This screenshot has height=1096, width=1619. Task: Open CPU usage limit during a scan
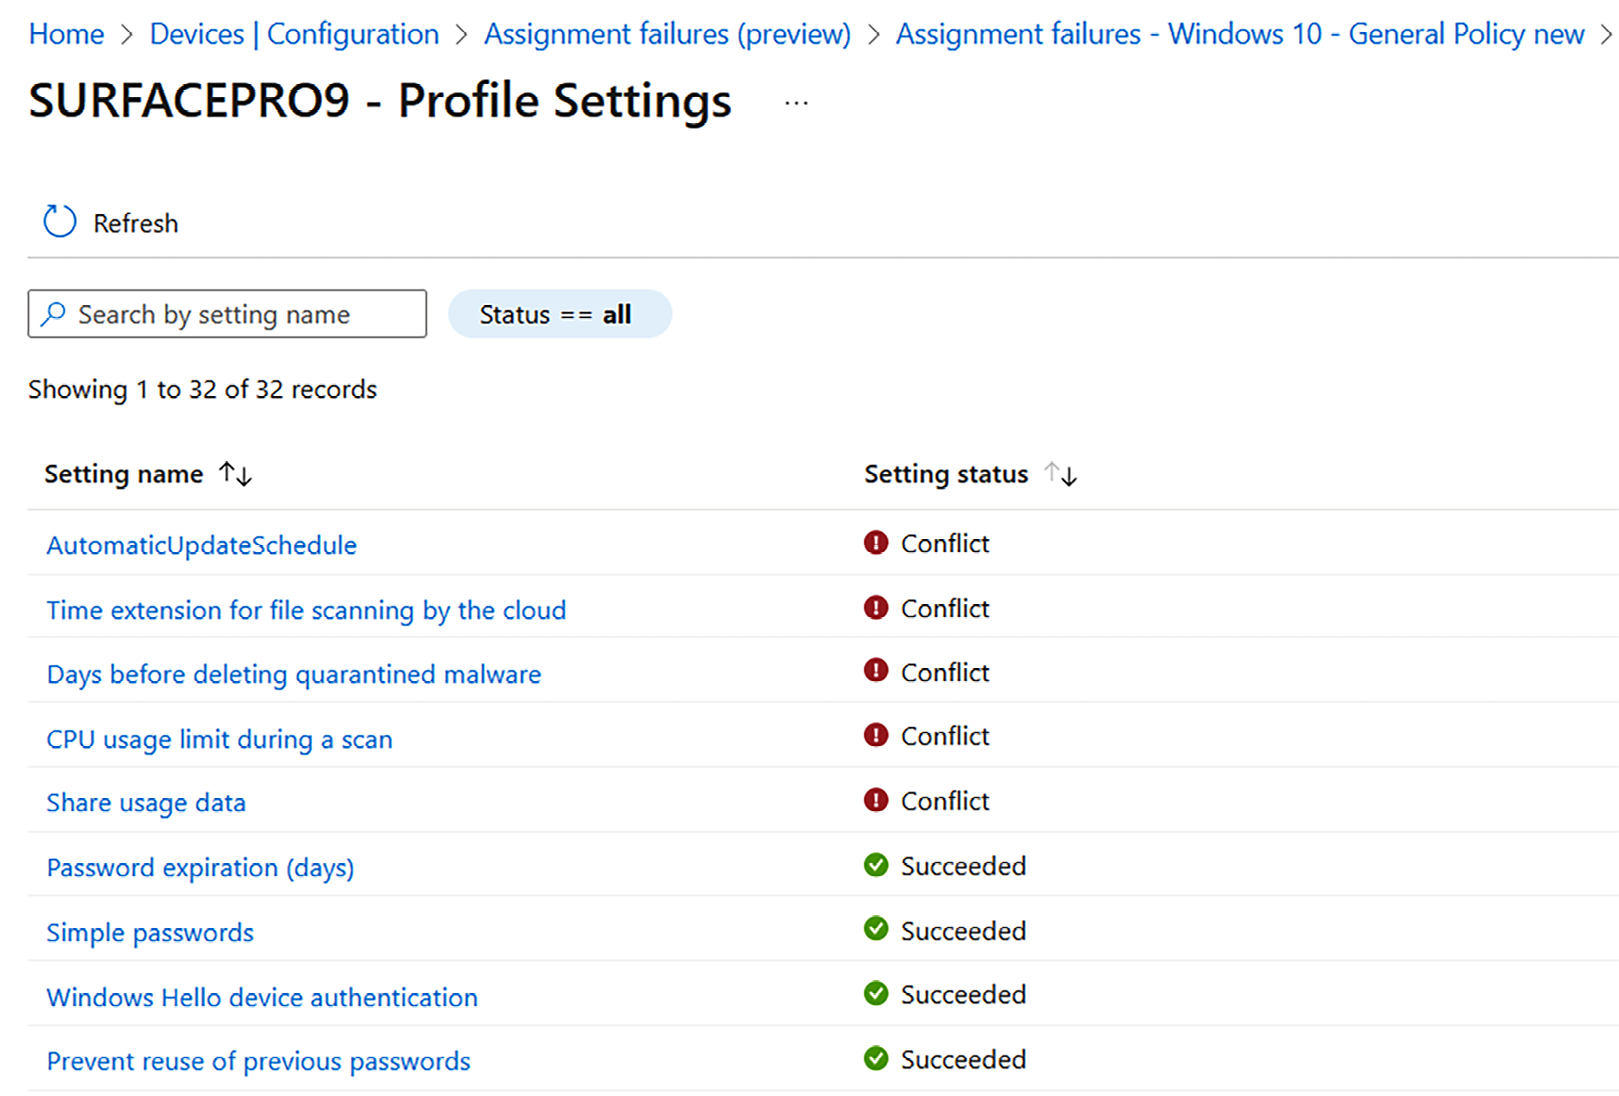219,739
